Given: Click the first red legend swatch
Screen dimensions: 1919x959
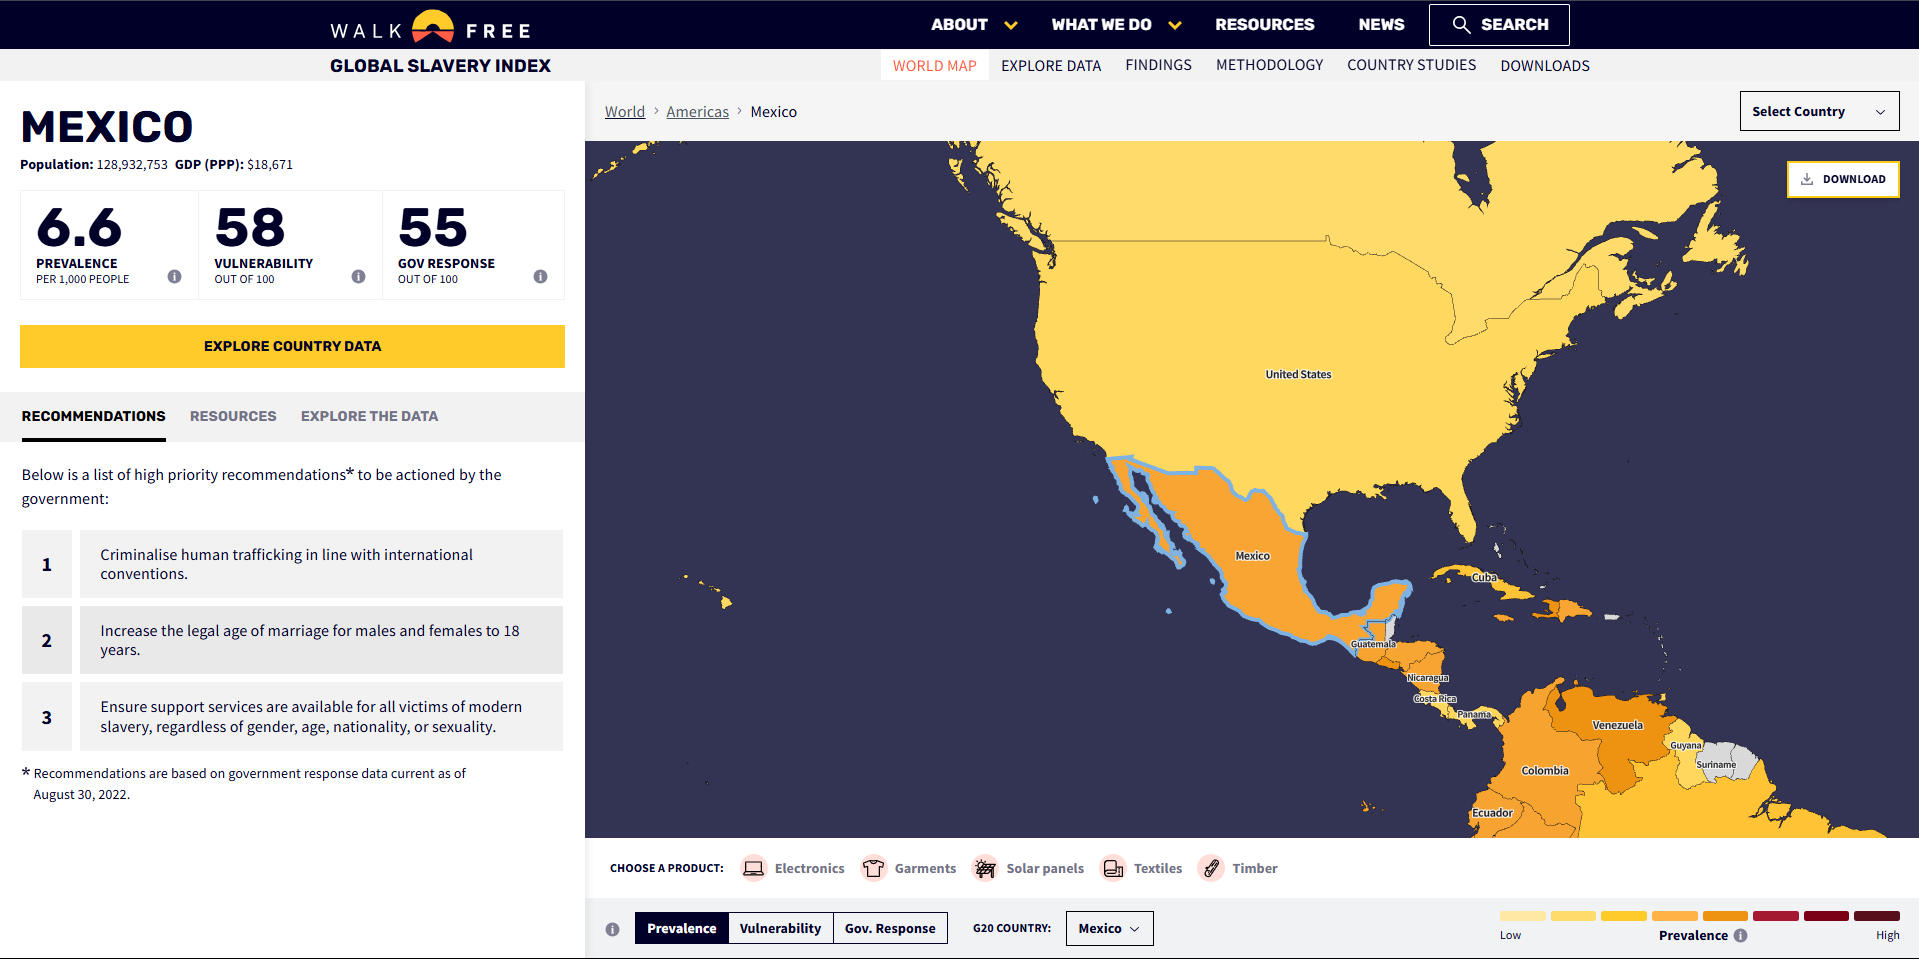Looking at the screenshot, I should pyautogui.click(x=1776, y=916).
